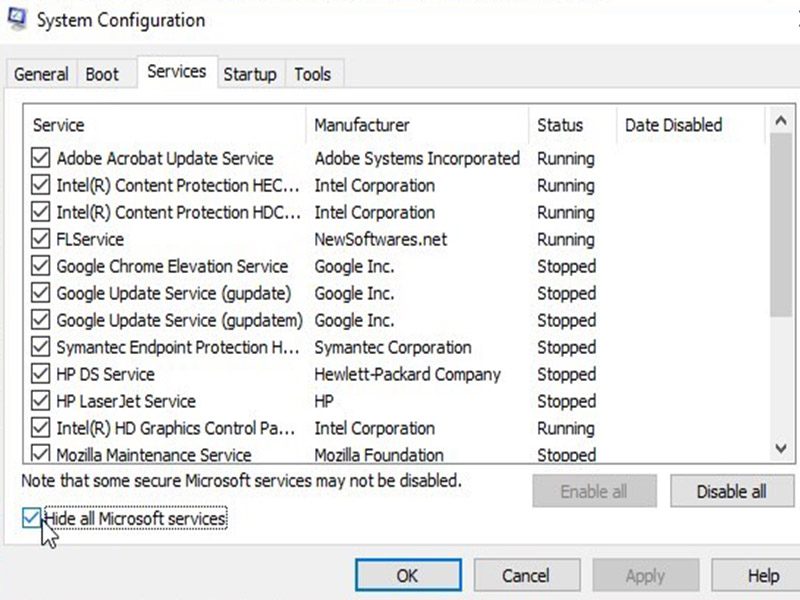Click the scroll down arrow of services list
Image resolution: width=800 pixels, height=600 pixels.
tap(781, 448)
